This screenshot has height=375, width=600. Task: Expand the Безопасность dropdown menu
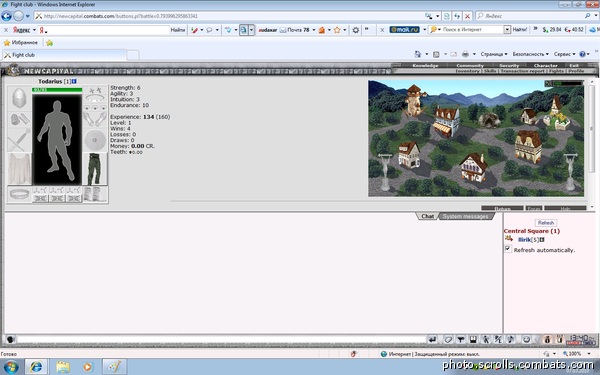[x=530, y=54]
